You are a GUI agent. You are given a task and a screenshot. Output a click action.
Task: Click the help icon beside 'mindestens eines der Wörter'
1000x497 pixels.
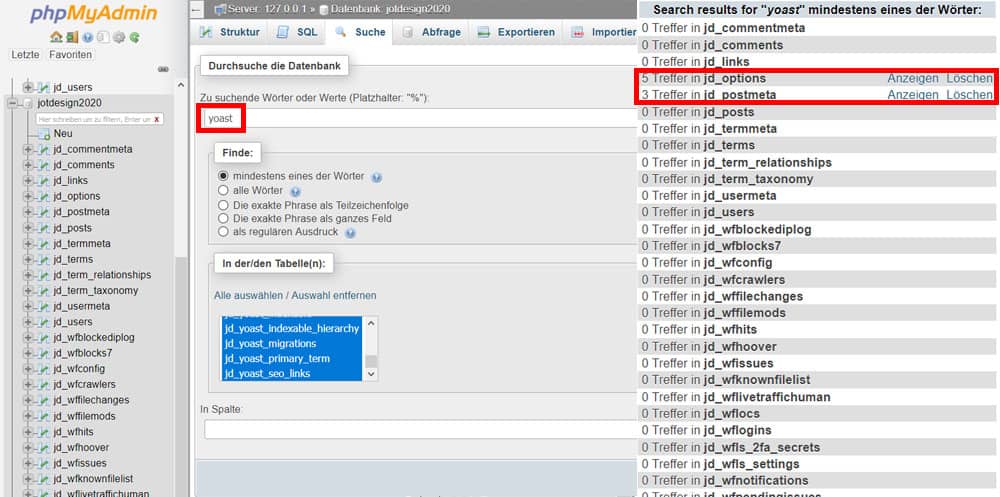click(x=376, y=177)
